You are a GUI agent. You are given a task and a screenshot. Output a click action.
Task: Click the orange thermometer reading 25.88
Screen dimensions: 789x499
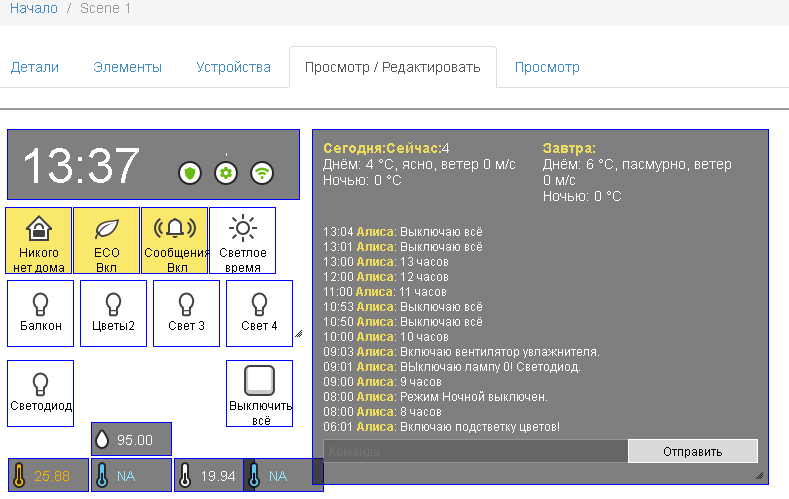41,476
